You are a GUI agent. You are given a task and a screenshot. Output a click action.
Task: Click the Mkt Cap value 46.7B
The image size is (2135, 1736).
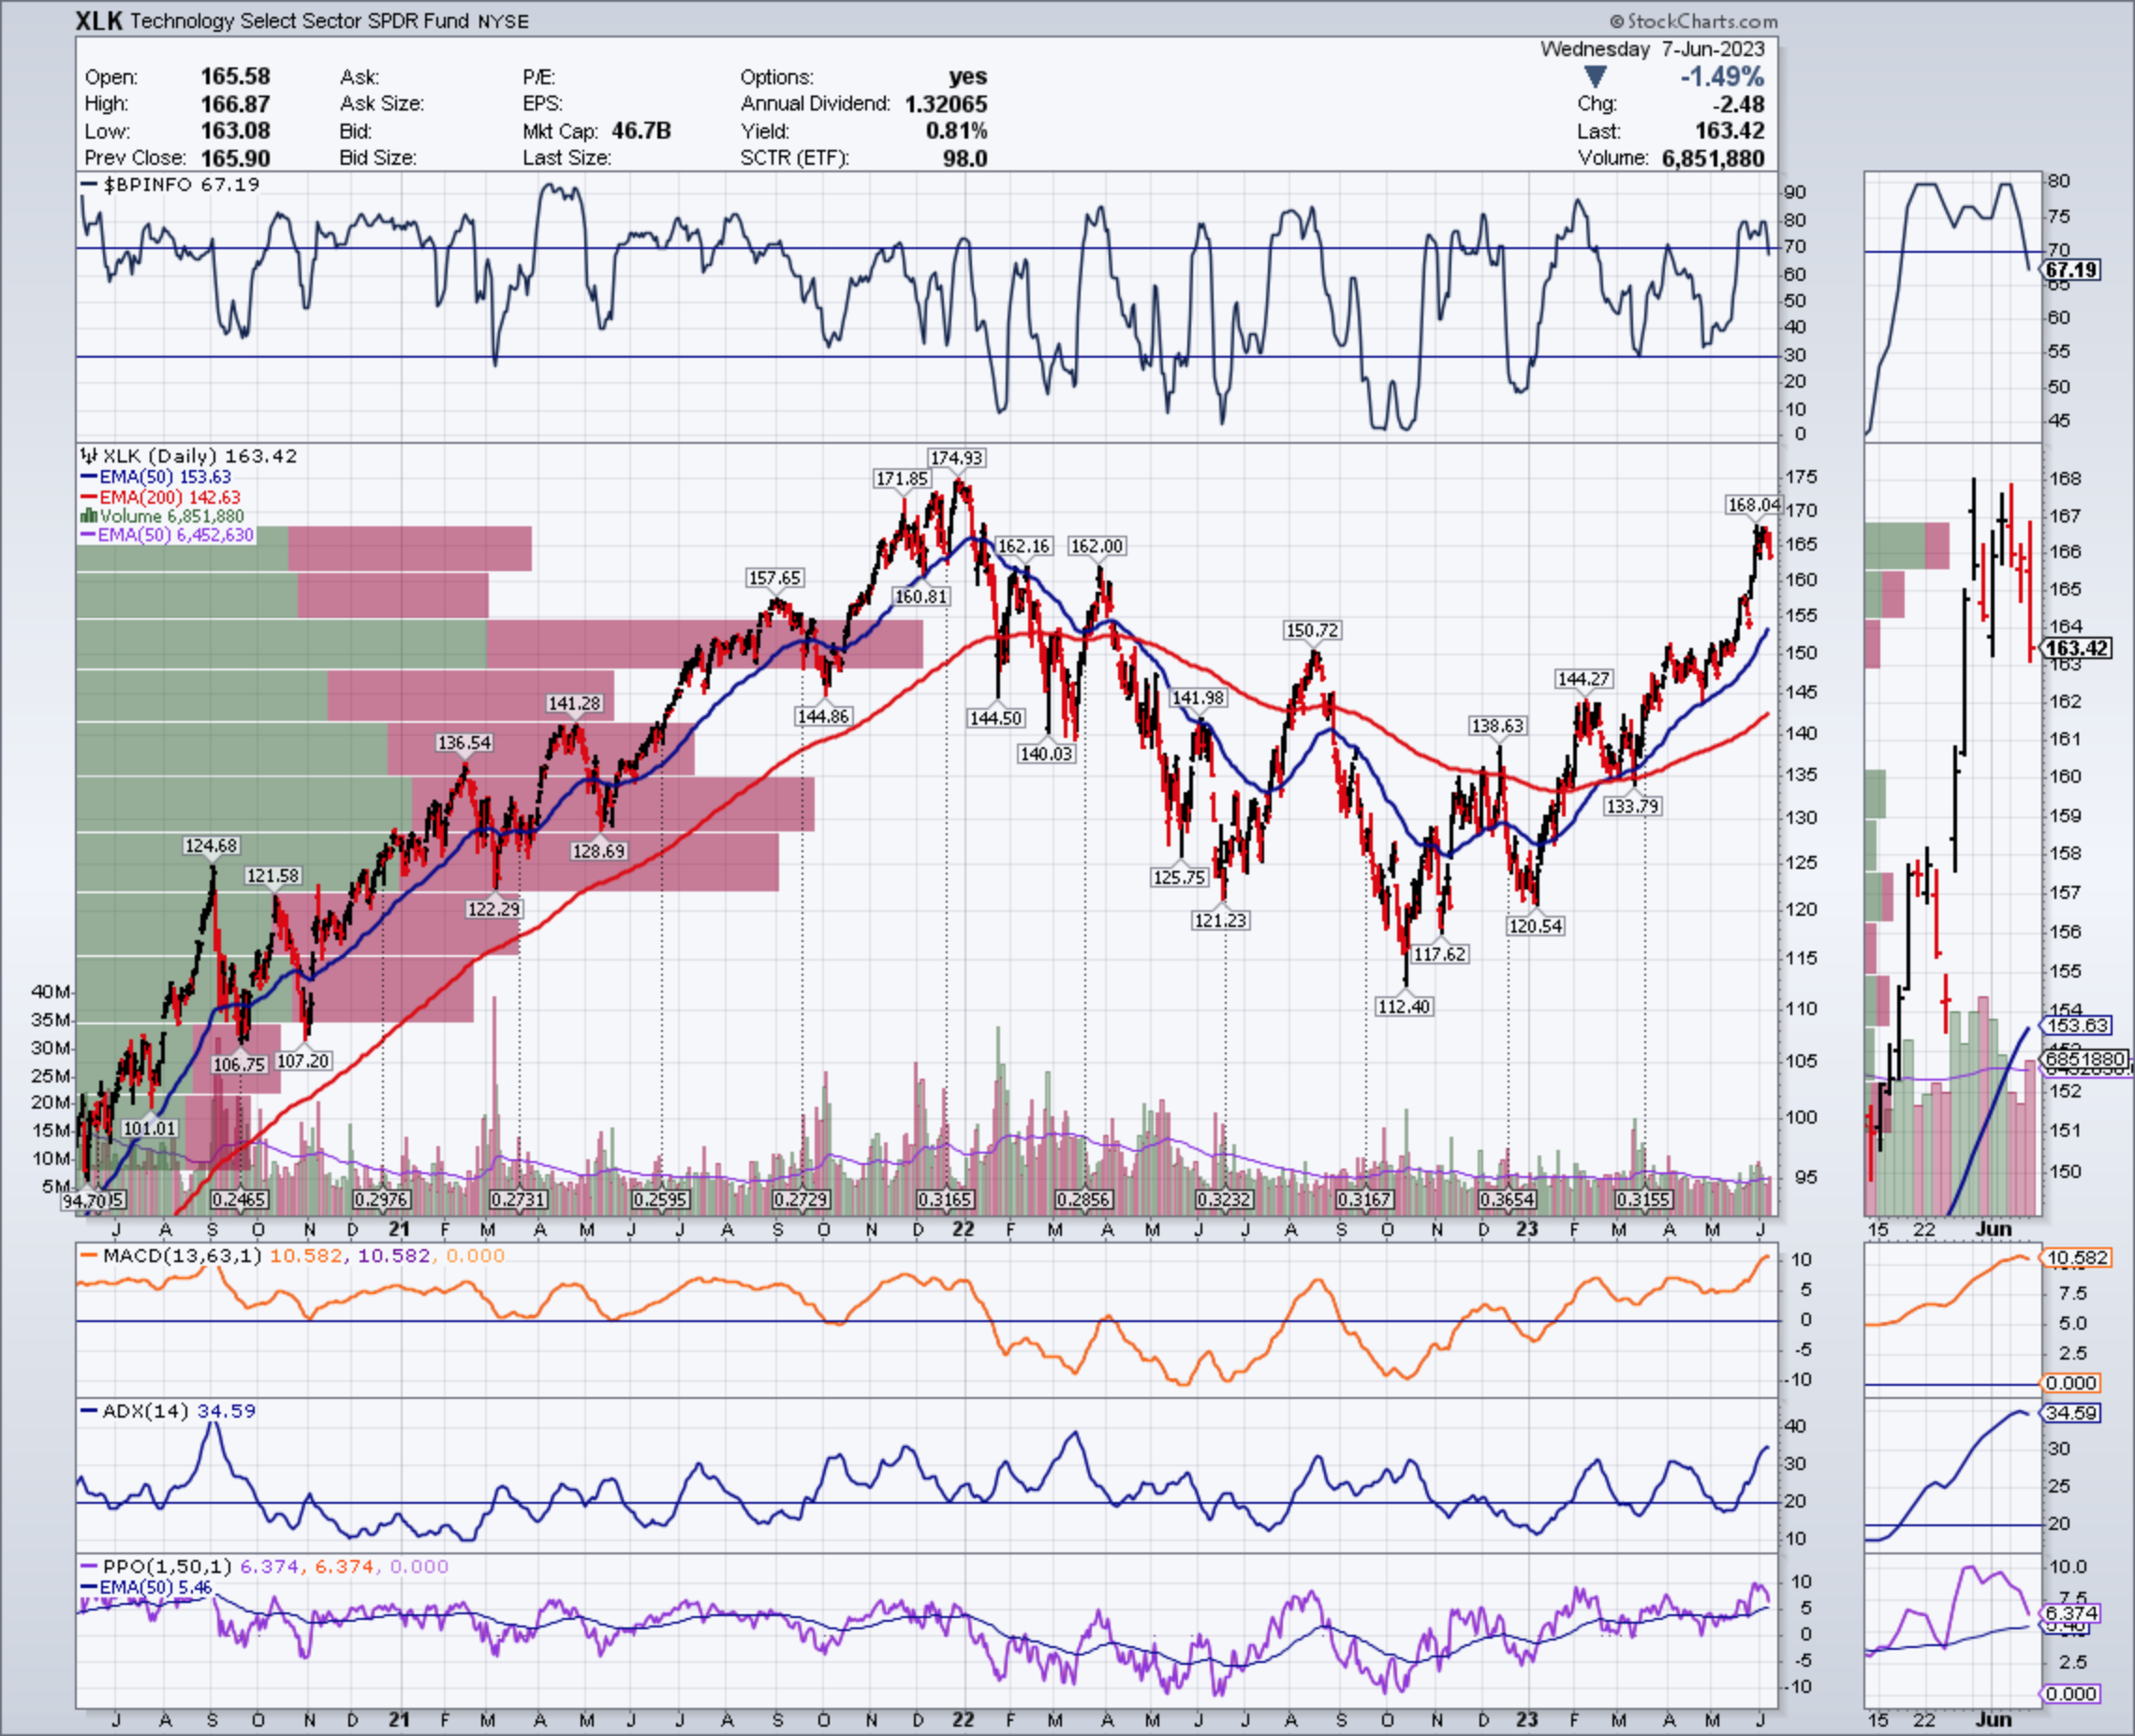(x=641, y=131)
